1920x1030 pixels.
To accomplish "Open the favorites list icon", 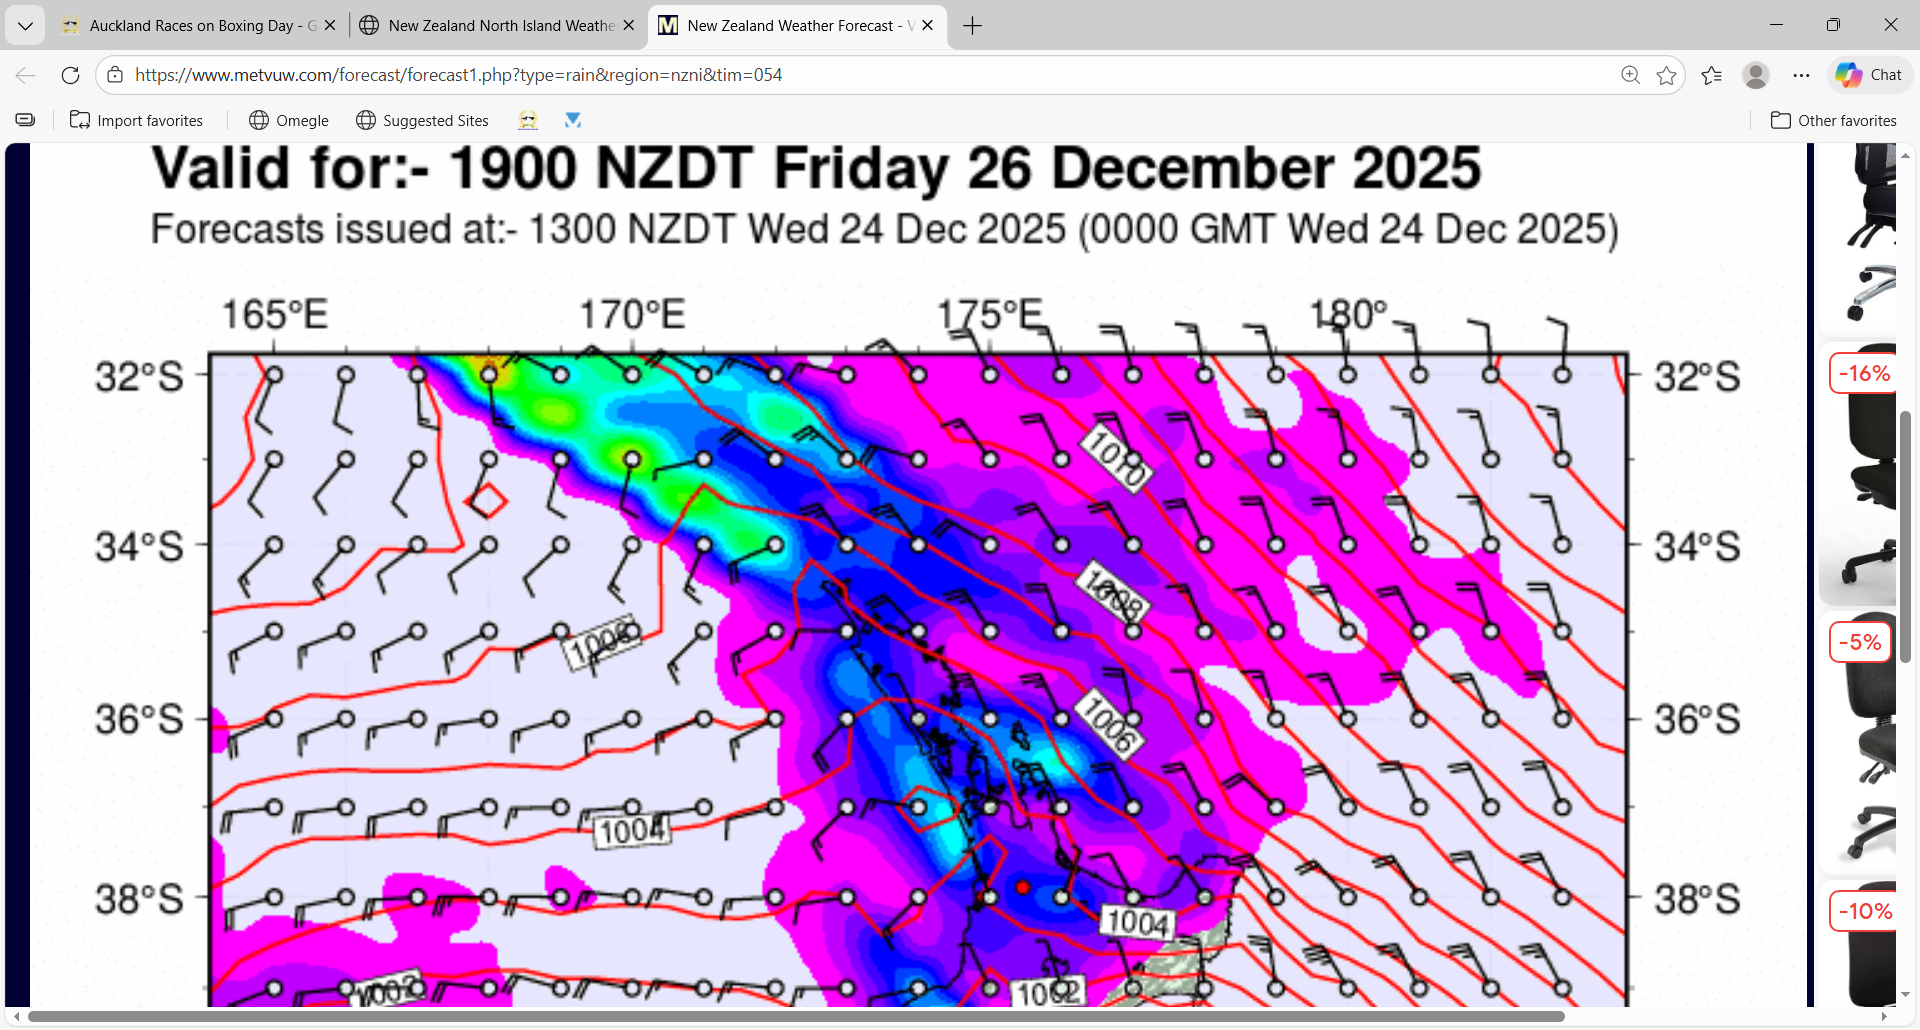I will tap(1711, 75).
